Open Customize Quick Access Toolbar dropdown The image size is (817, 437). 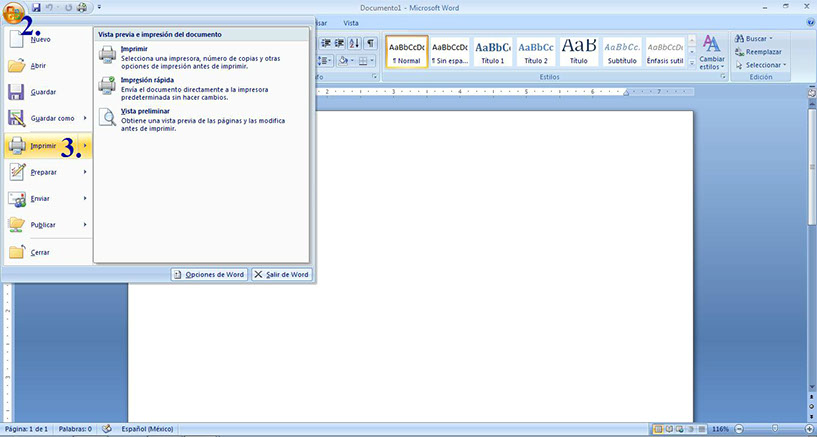click(100, 7)
